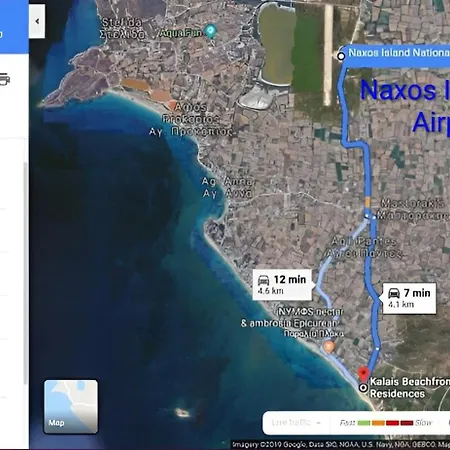Open the Live traffic dropdown
The image size is (450, 450).
296,423
